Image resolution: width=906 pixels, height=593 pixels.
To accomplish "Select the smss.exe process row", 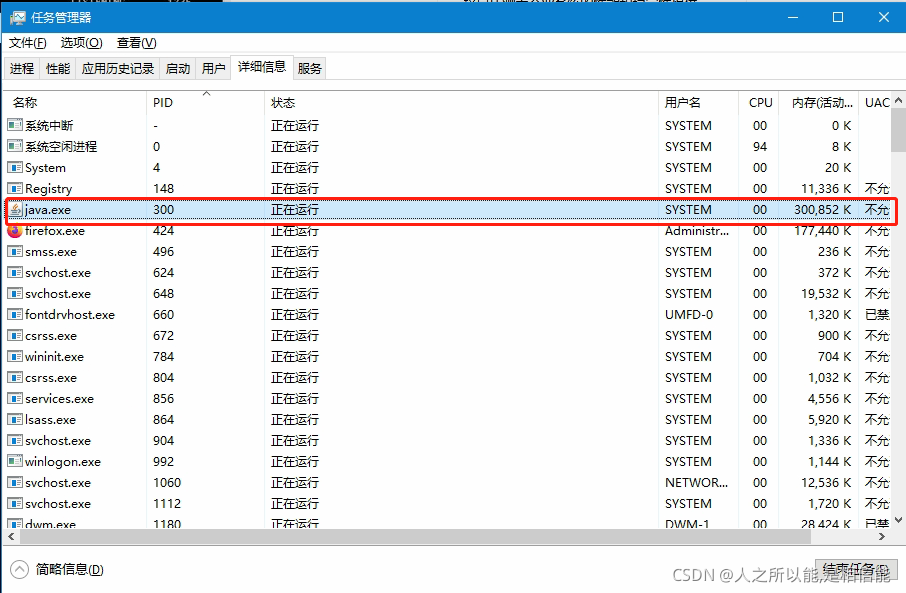I will [448, 251].
